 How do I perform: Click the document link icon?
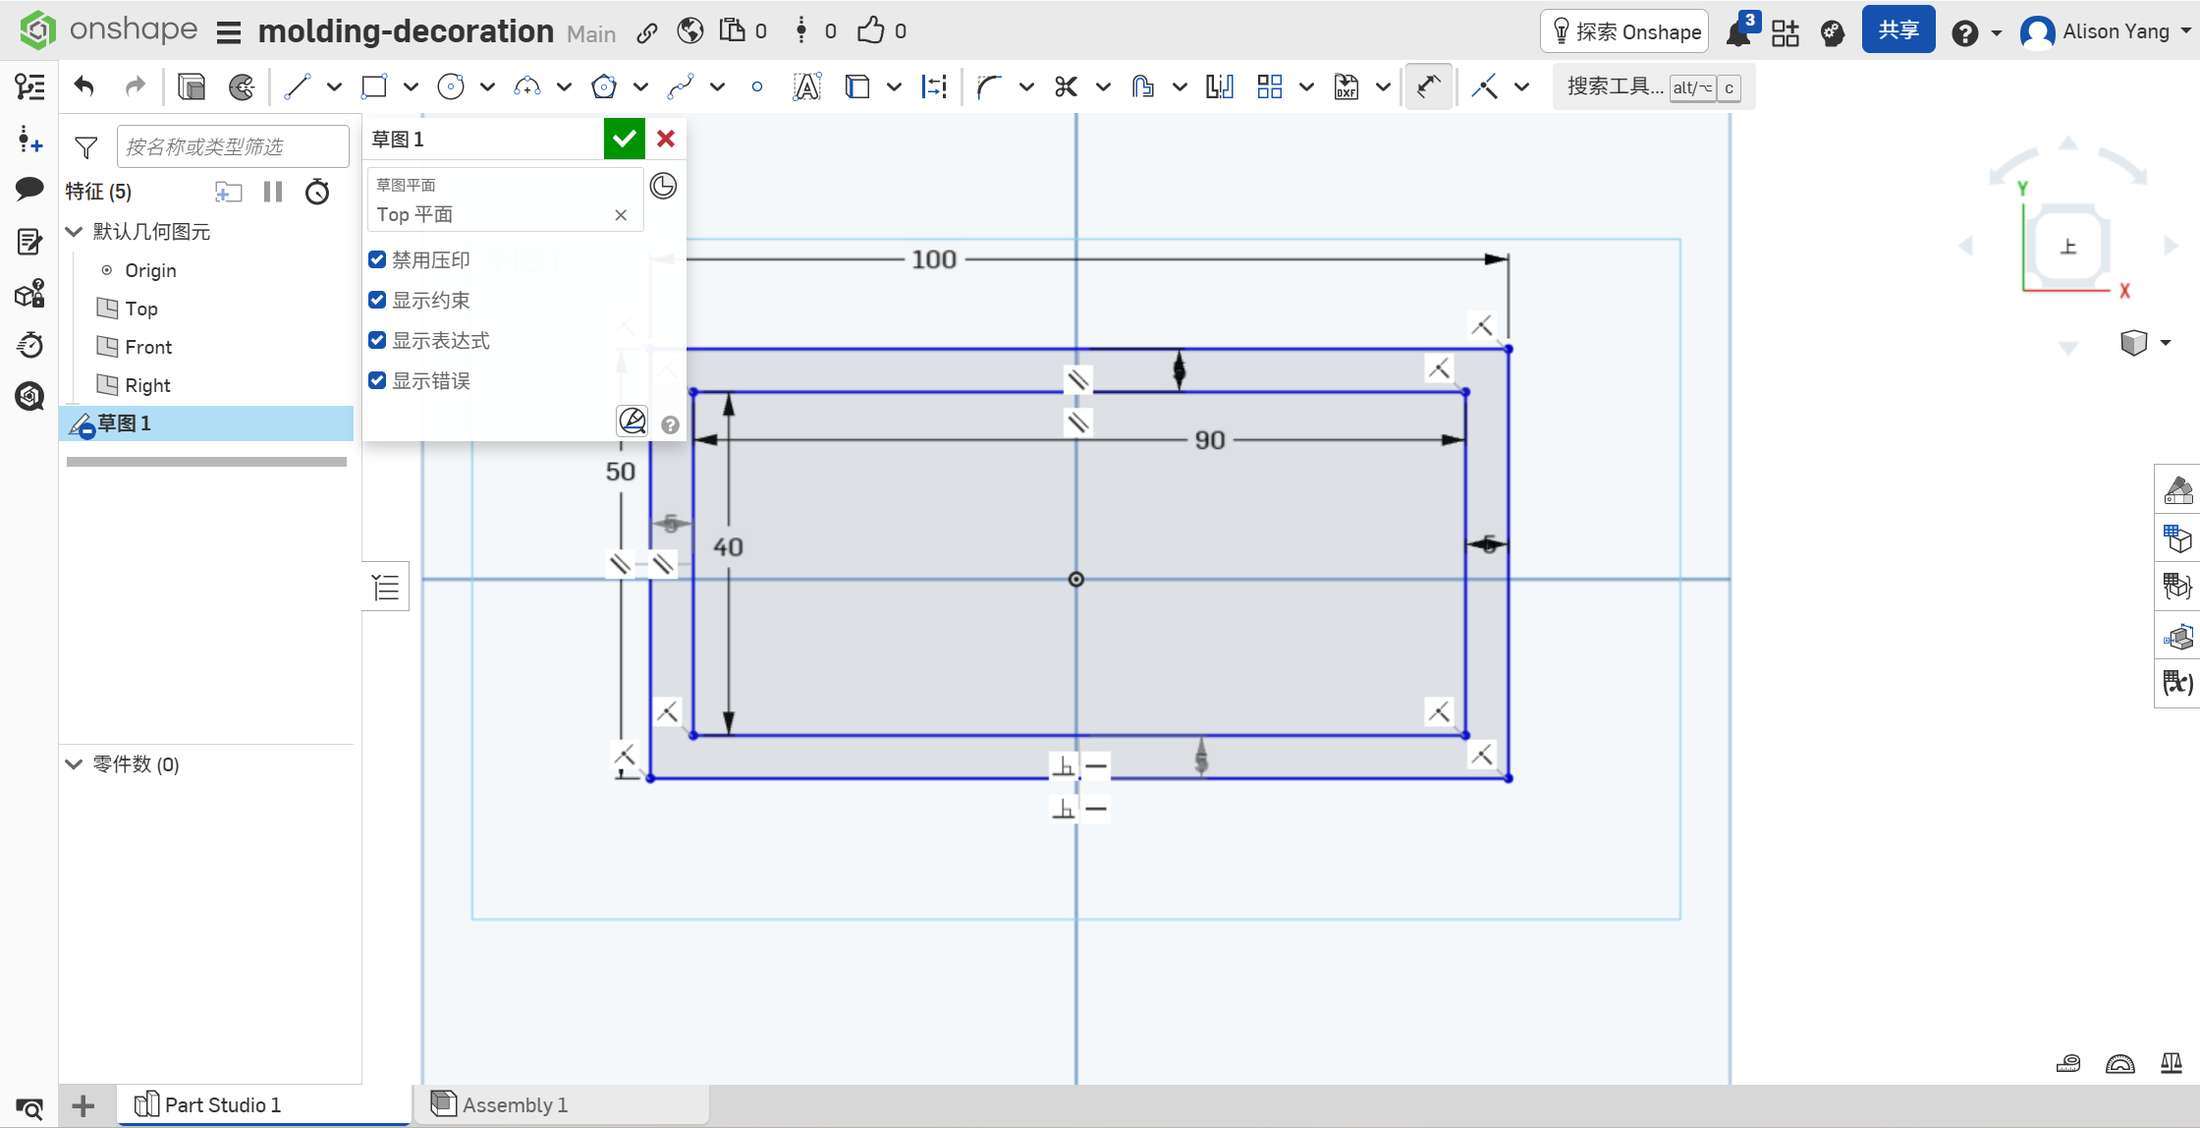(x=647, y=32)
